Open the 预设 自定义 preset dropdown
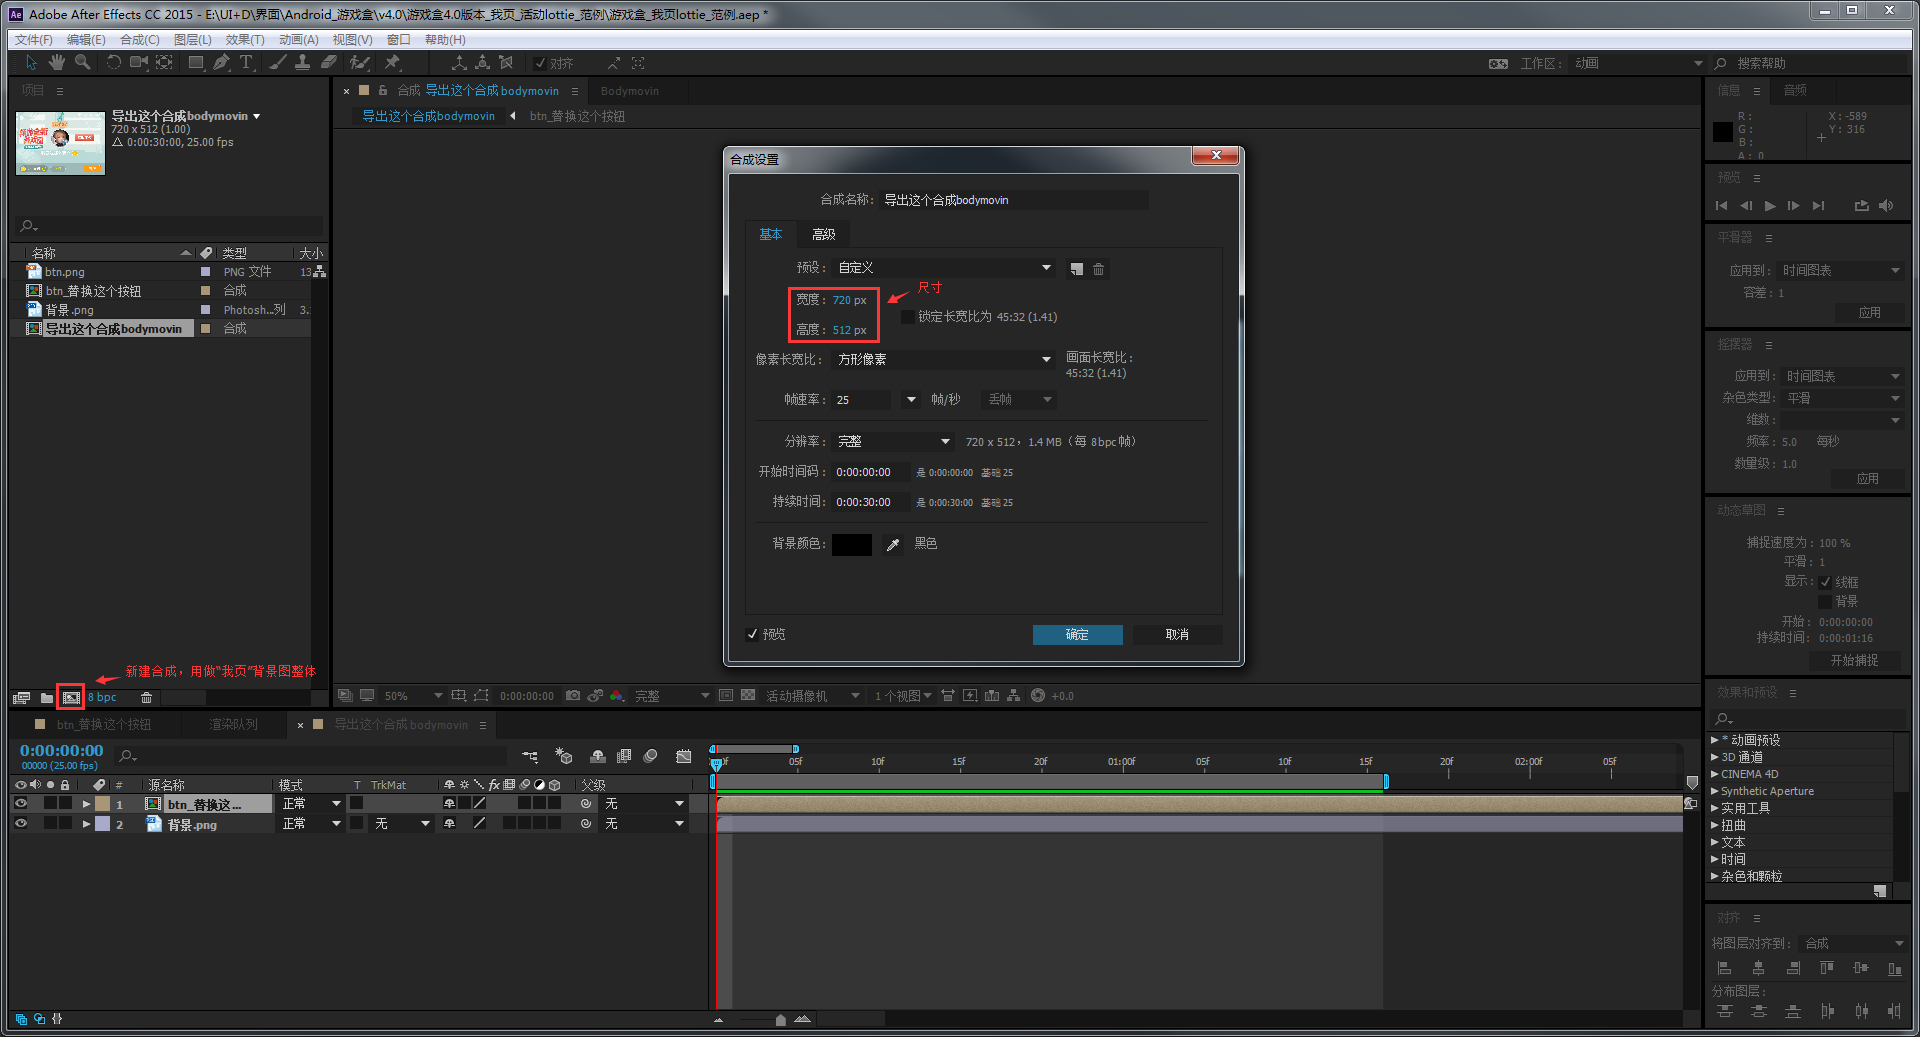 944,268
